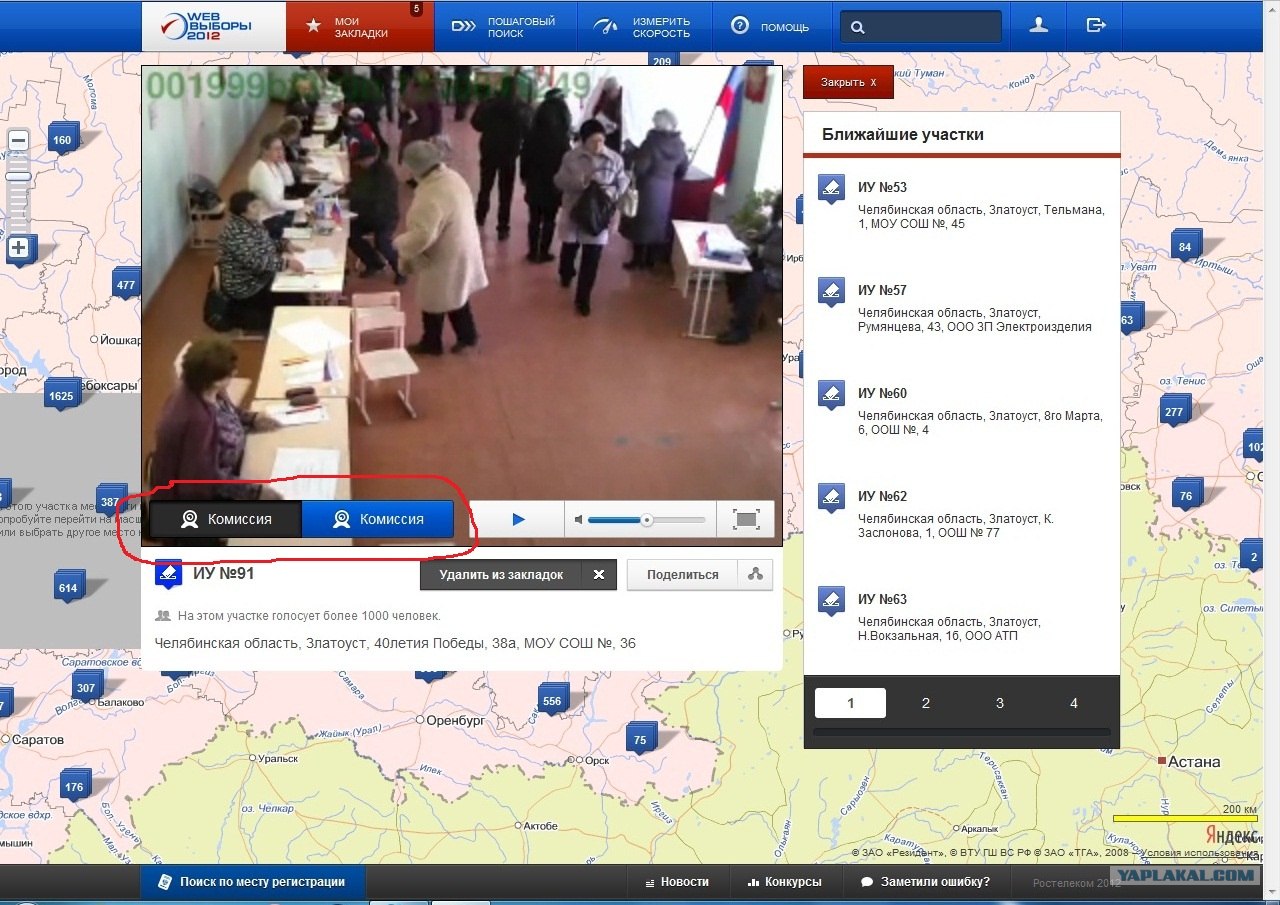Go to page 2 of nearby stations
The width and height of the screenshot is (1280, 905).
coord(925,703)
